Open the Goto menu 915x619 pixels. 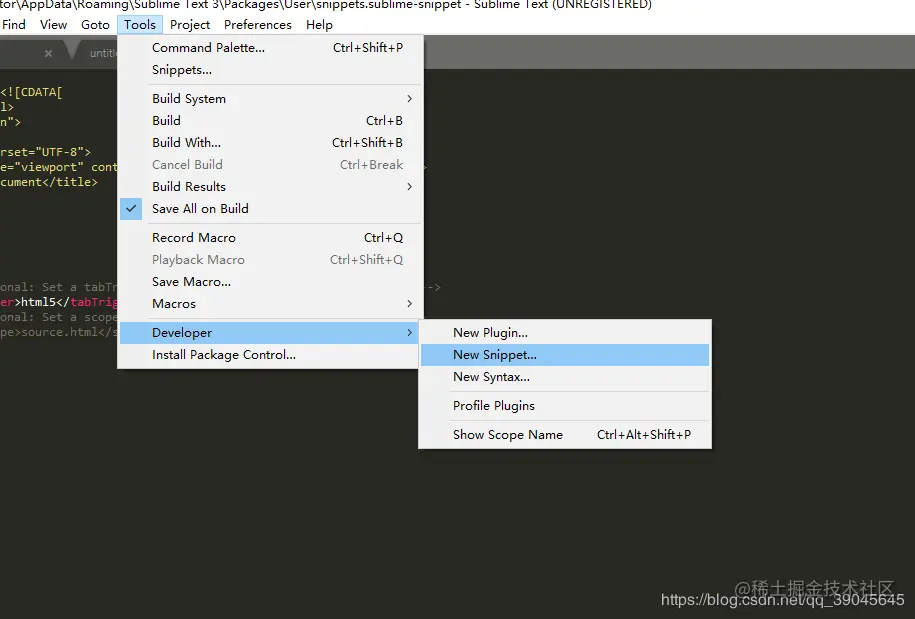pyautogui.click(x=95, y=25)
